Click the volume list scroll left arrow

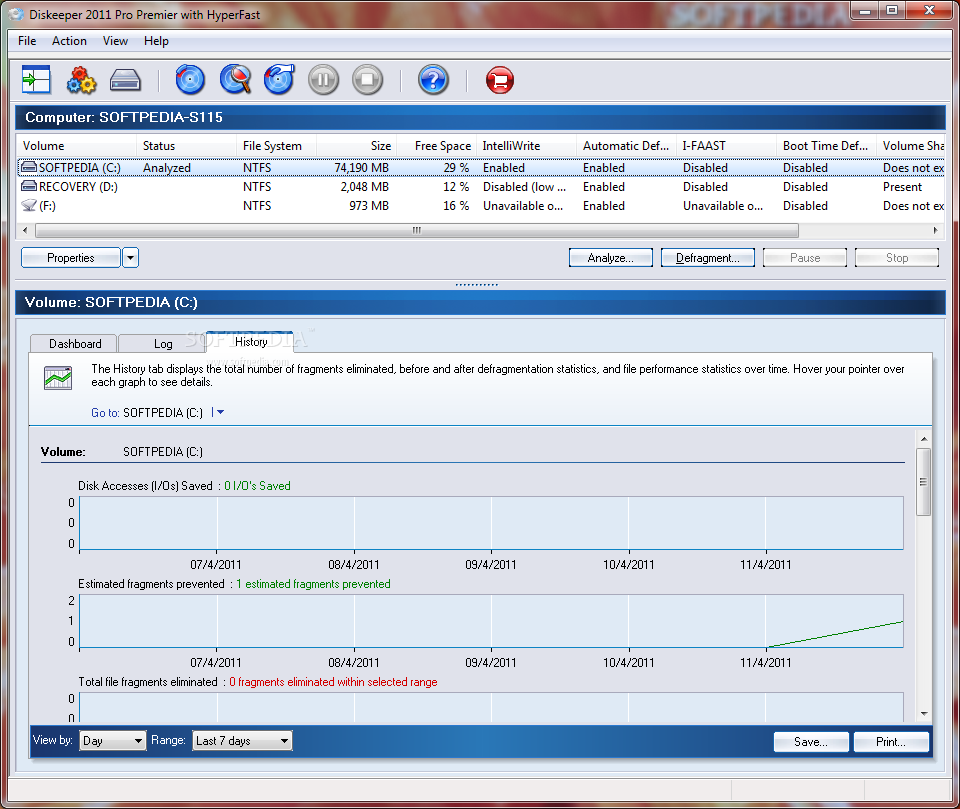pyautogui.click(x=24, y=230)
